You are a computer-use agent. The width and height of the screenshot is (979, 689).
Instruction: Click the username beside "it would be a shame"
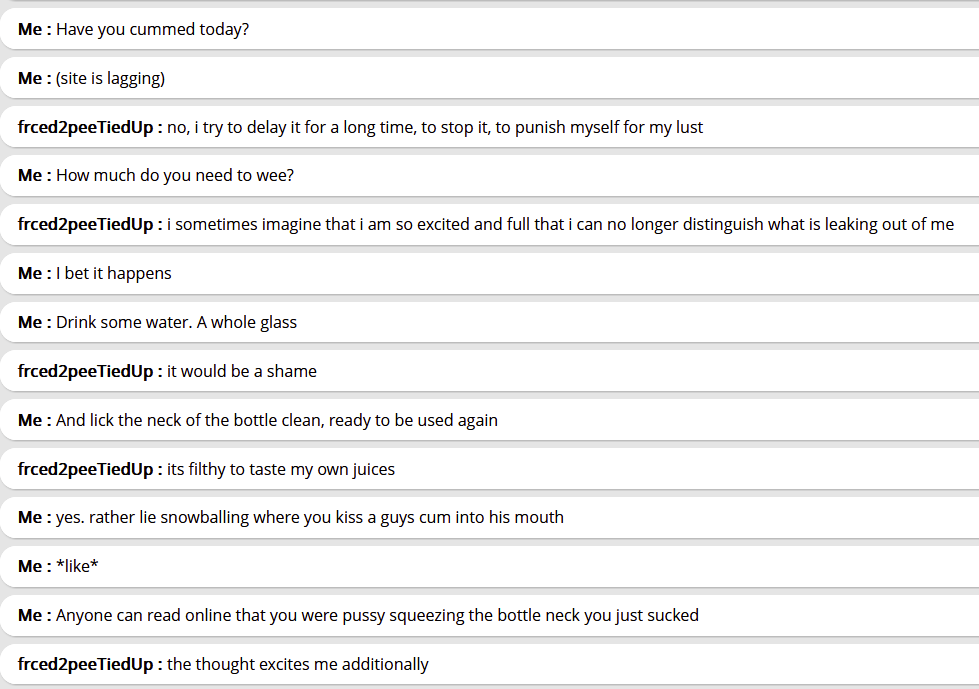coord(86,371)
